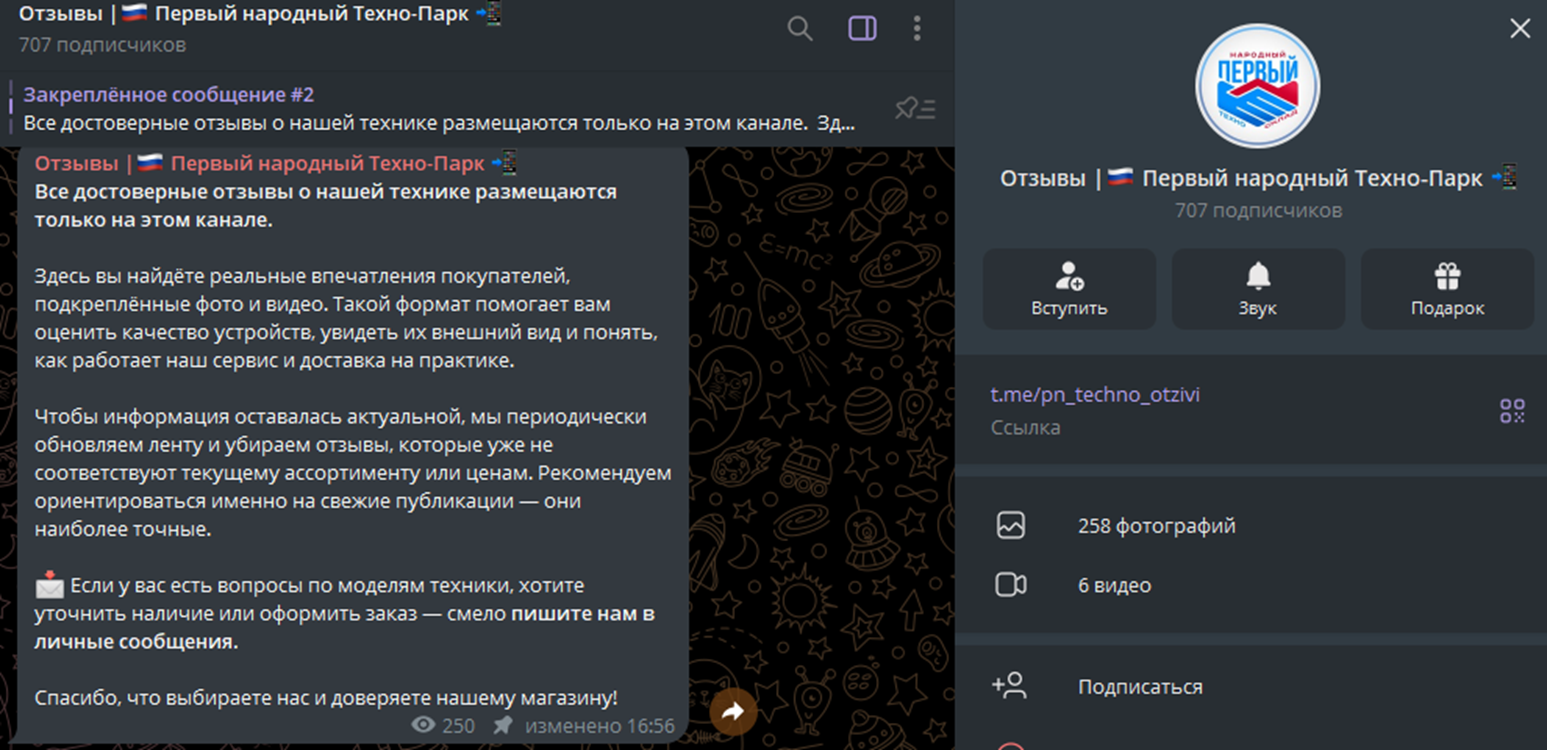The image size is (1547, 750).
Task: Open the 6 видео section
Action: pos(1114,585)
